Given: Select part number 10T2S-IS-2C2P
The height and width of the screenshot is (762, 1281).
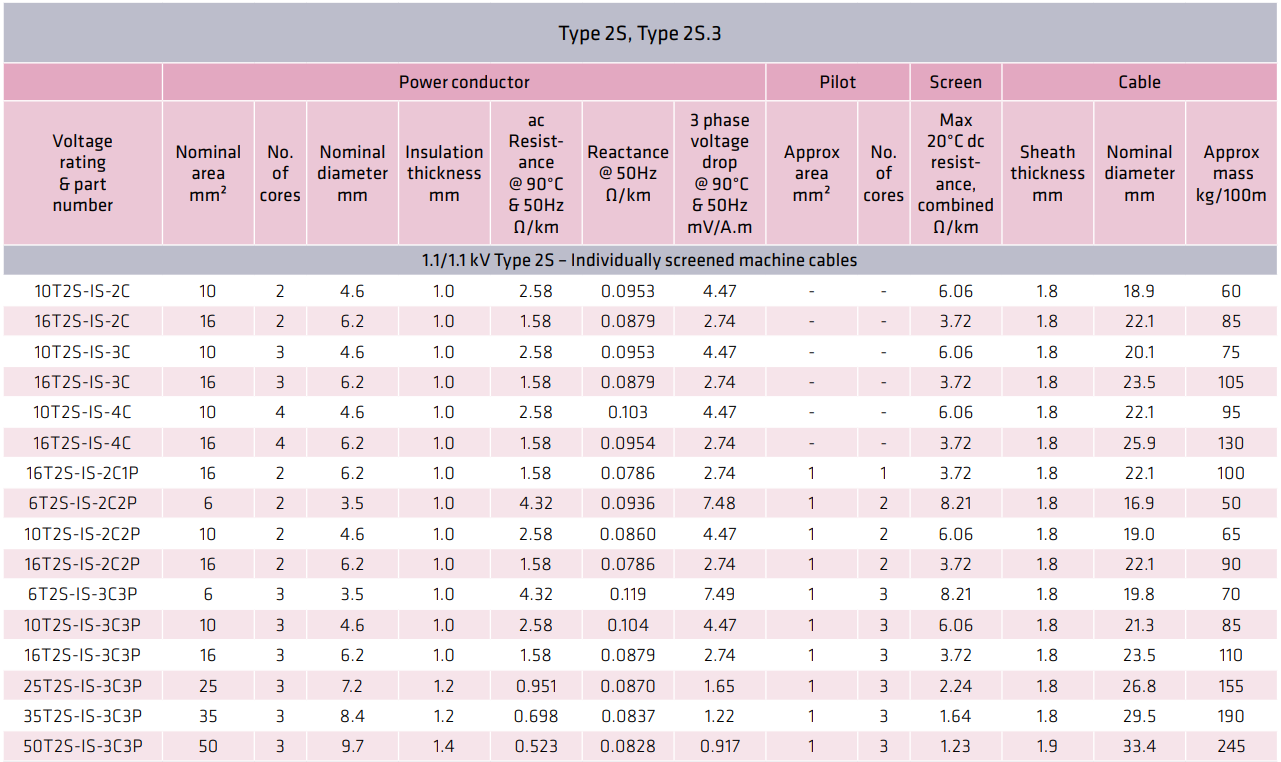Looking at the screenshot, I should click(83, 534).
